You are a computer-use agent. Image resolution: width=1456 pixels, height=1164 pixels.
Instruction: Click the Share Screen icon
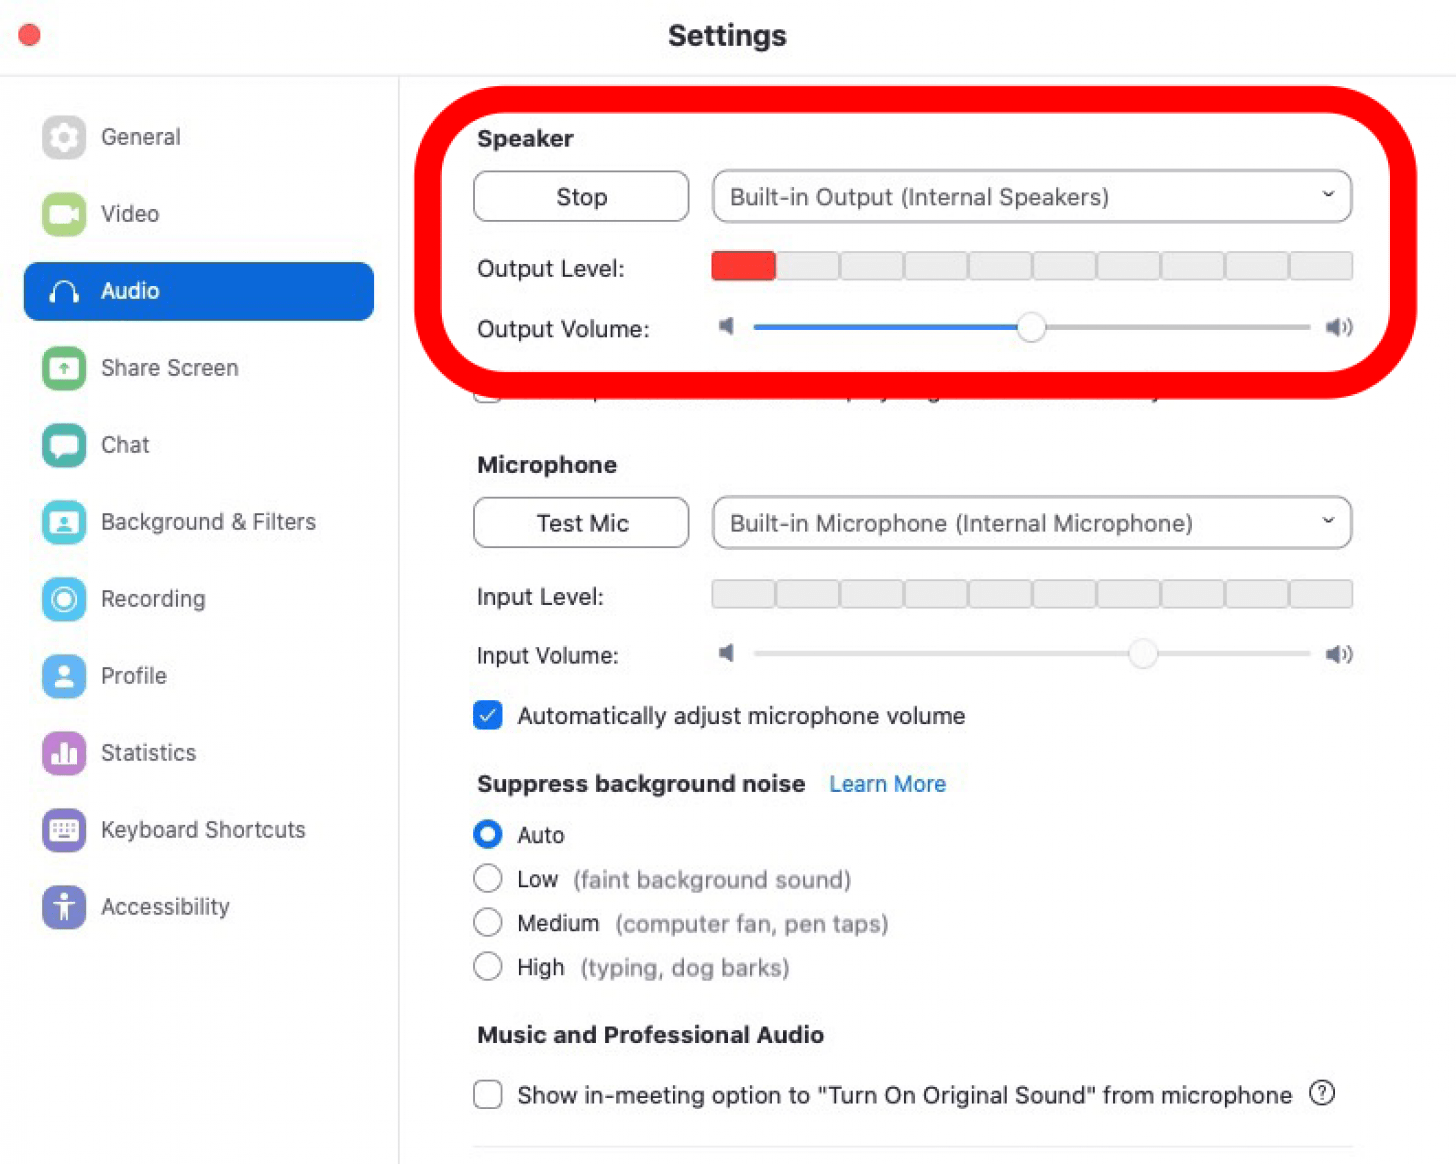[x=64, y=368]
